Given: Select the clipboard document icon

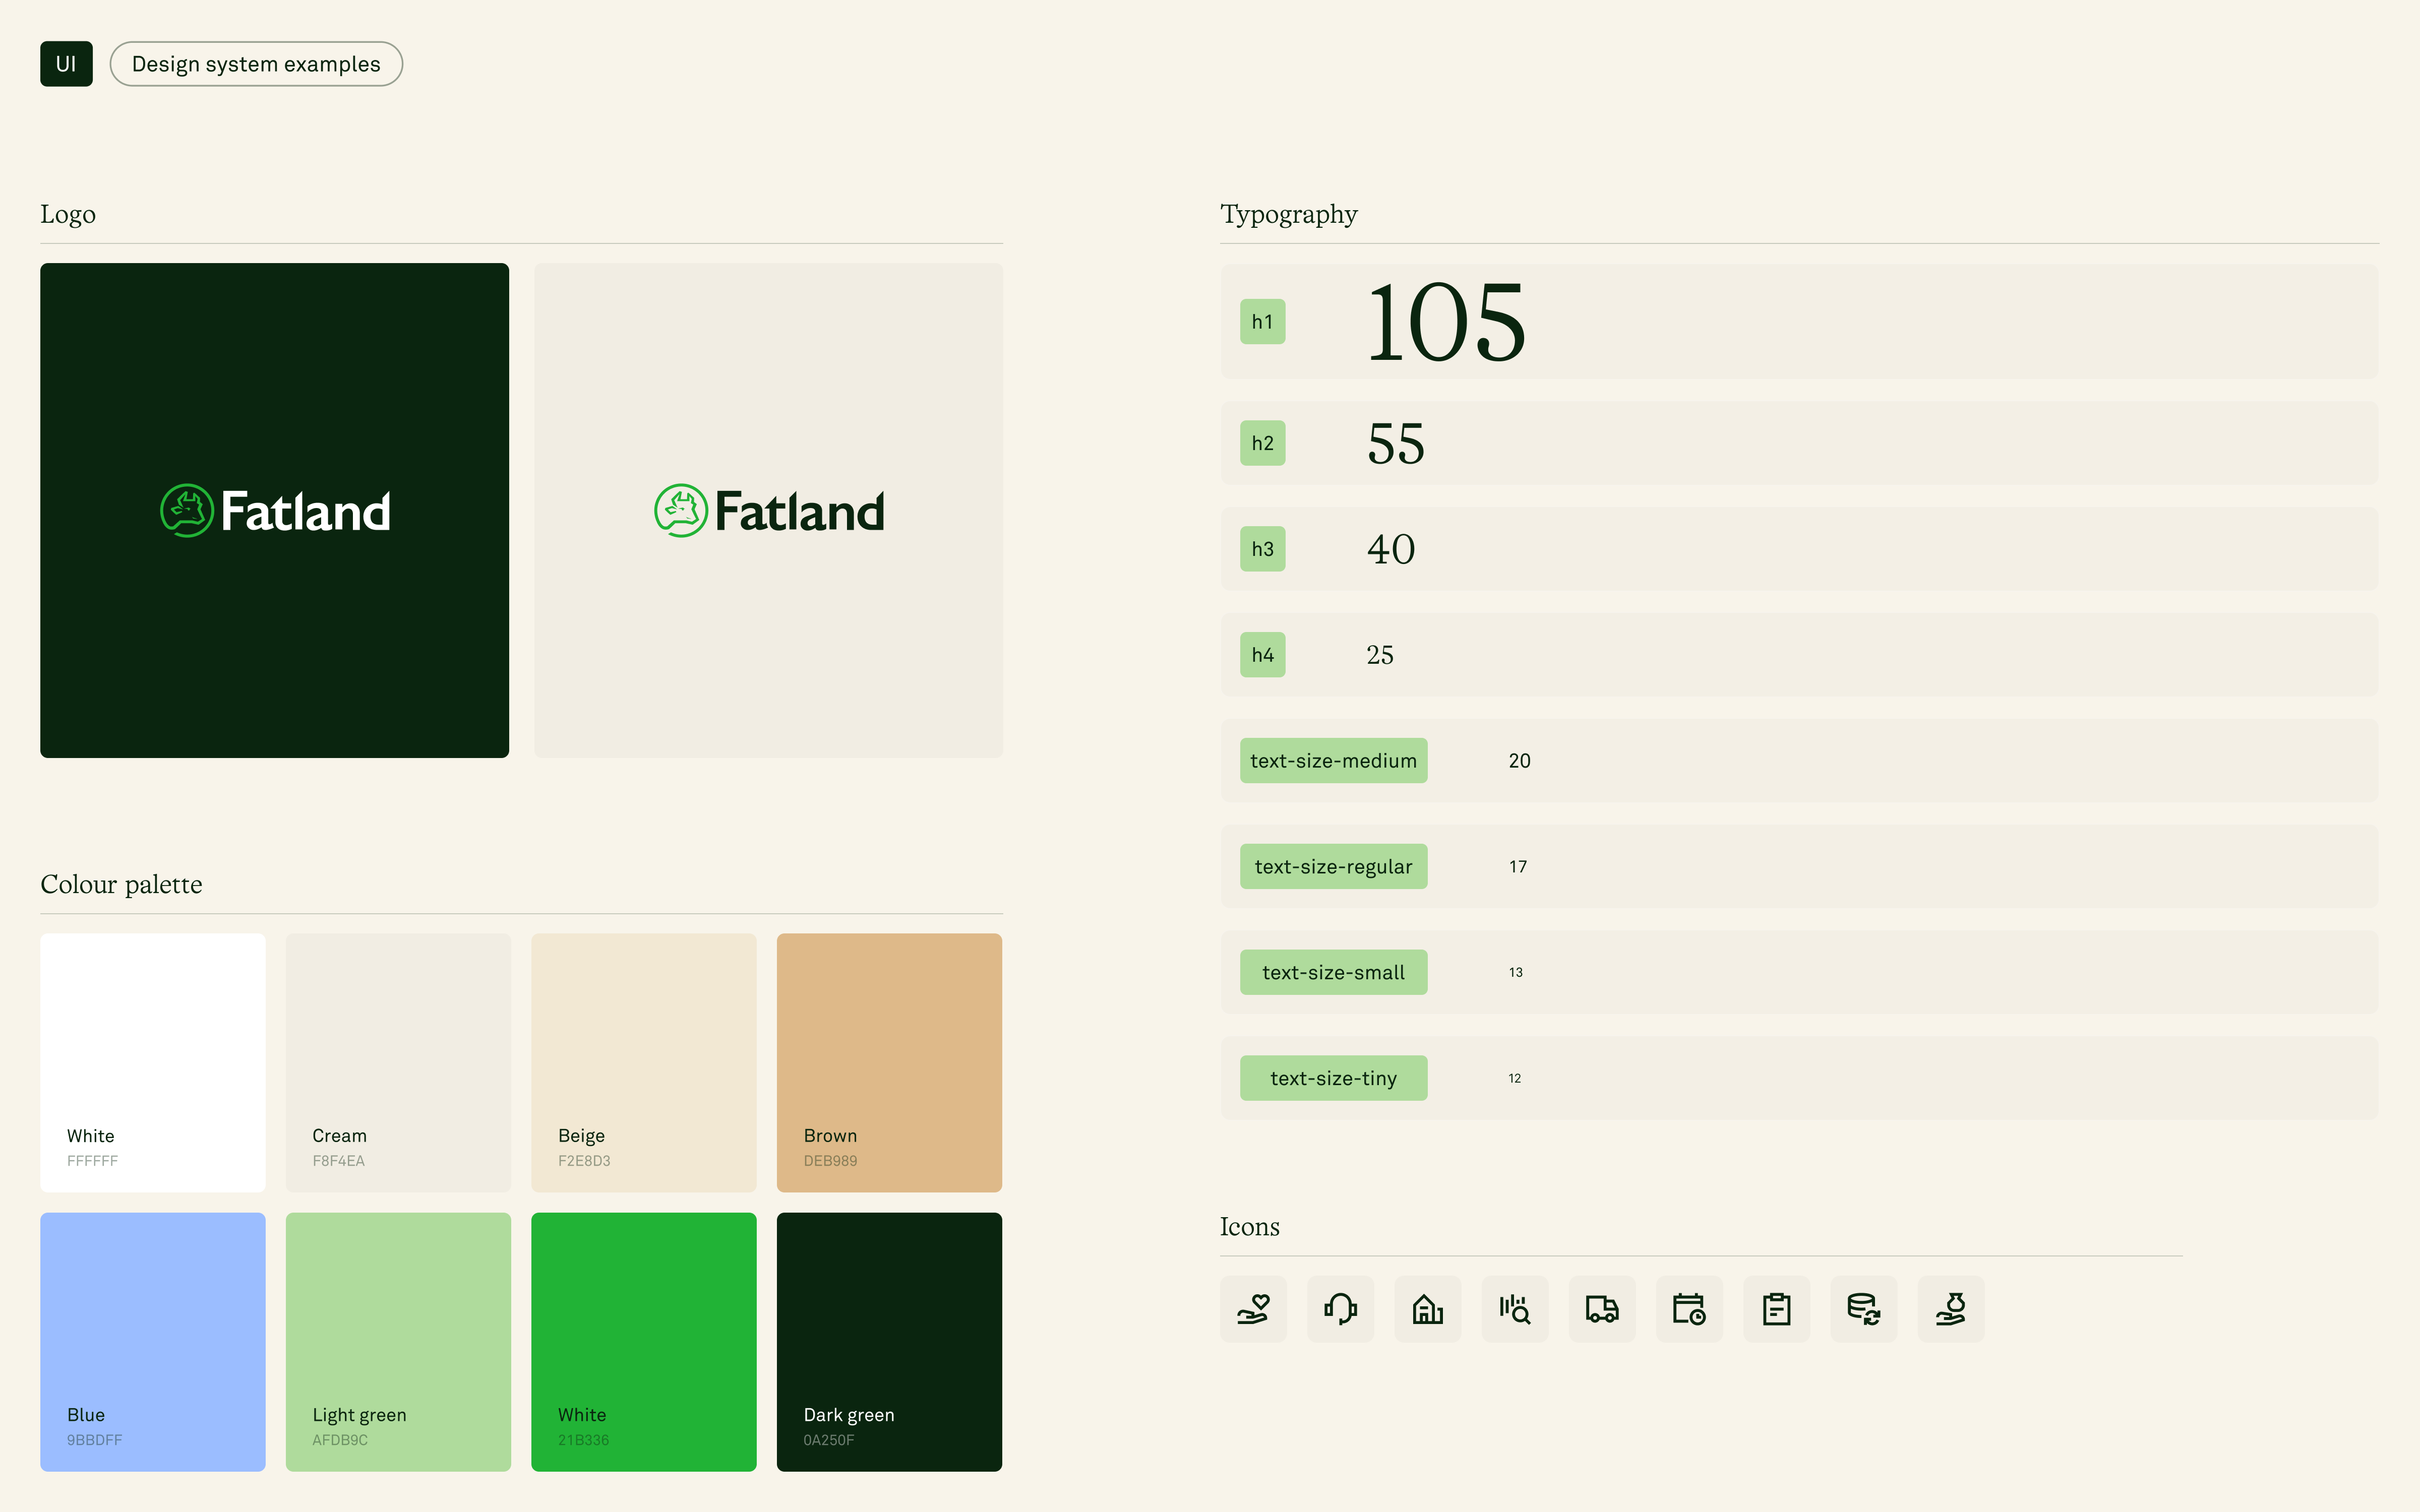Looking at the screenshot, I should tap(1776, 1308).
